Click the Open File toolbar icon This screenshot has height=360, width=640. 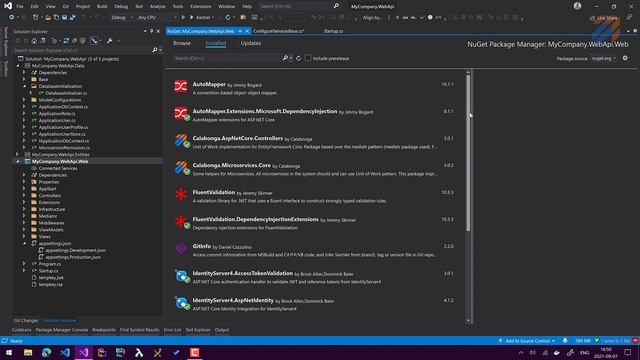pyautogui.click(x=48, y=17)
